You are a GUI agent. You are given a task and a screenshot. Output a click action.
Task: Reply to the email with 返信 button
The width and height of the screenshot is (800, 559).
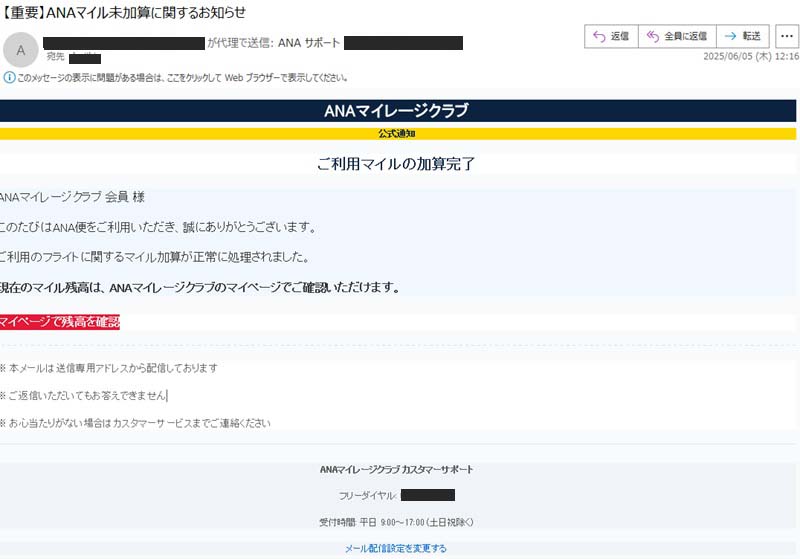click(x=611, y=36)
